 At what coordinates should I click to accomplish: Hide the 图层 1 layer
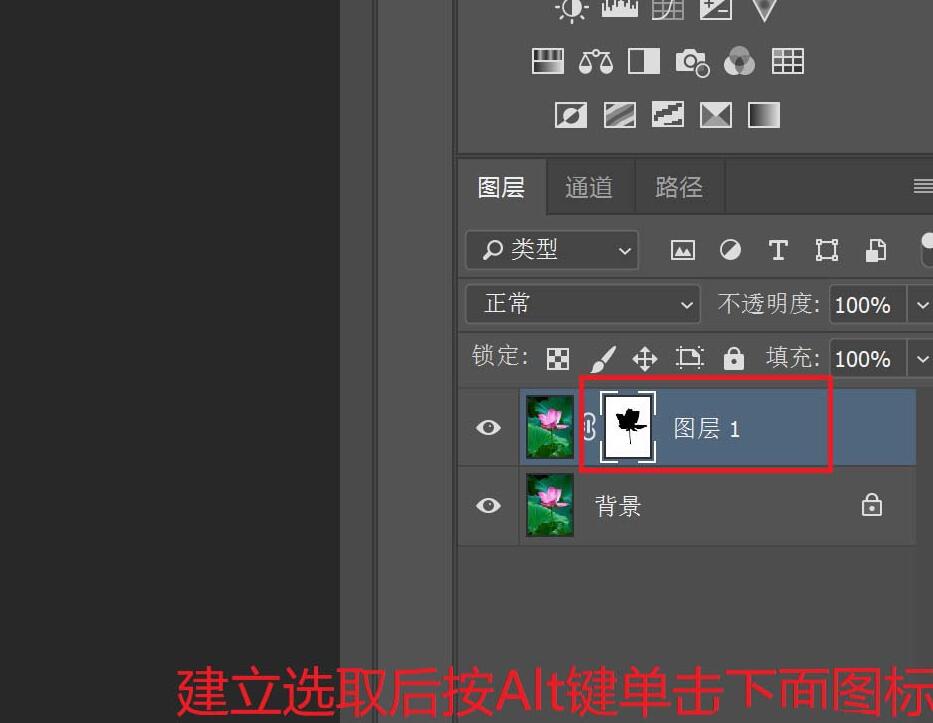[x=488, y=427]
